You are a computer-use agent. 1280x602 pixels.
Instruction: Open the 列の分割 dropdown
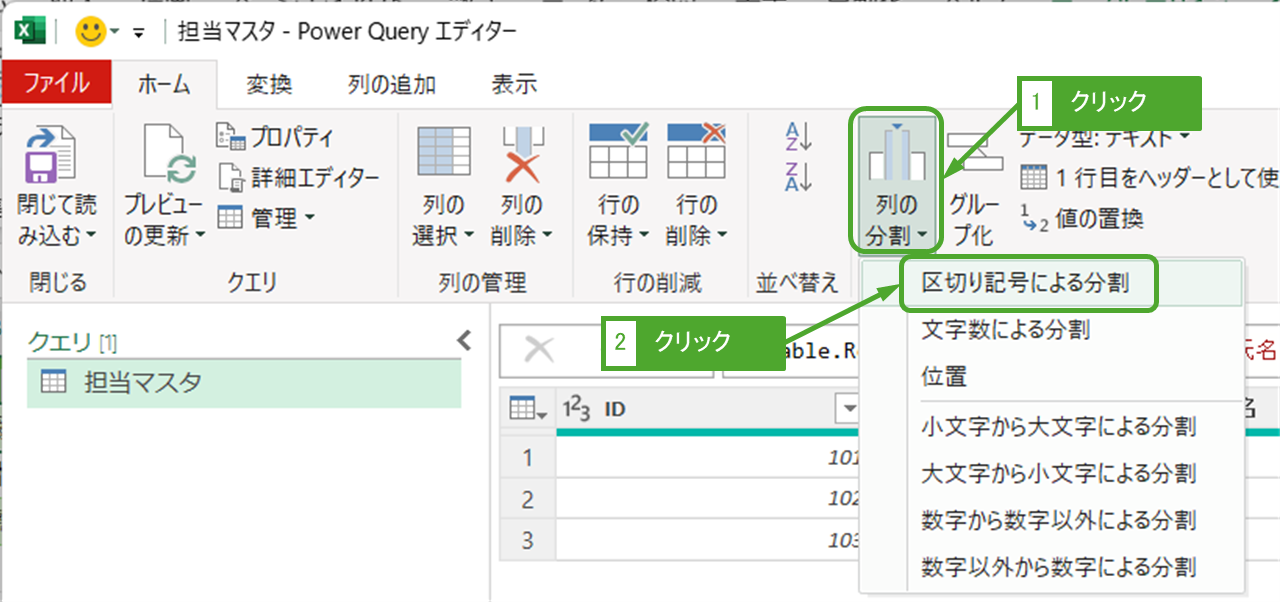[896, 220]
